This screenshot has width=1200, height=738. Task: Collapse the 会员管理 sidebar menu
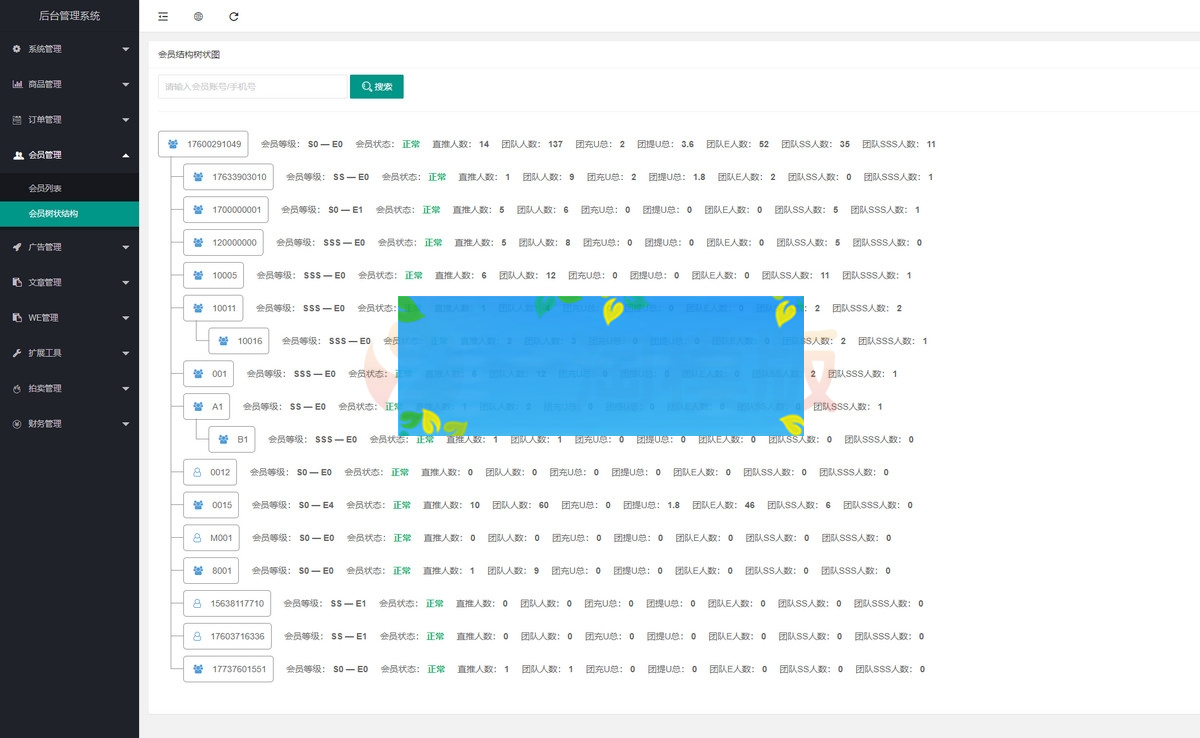[x=69, y=155]
